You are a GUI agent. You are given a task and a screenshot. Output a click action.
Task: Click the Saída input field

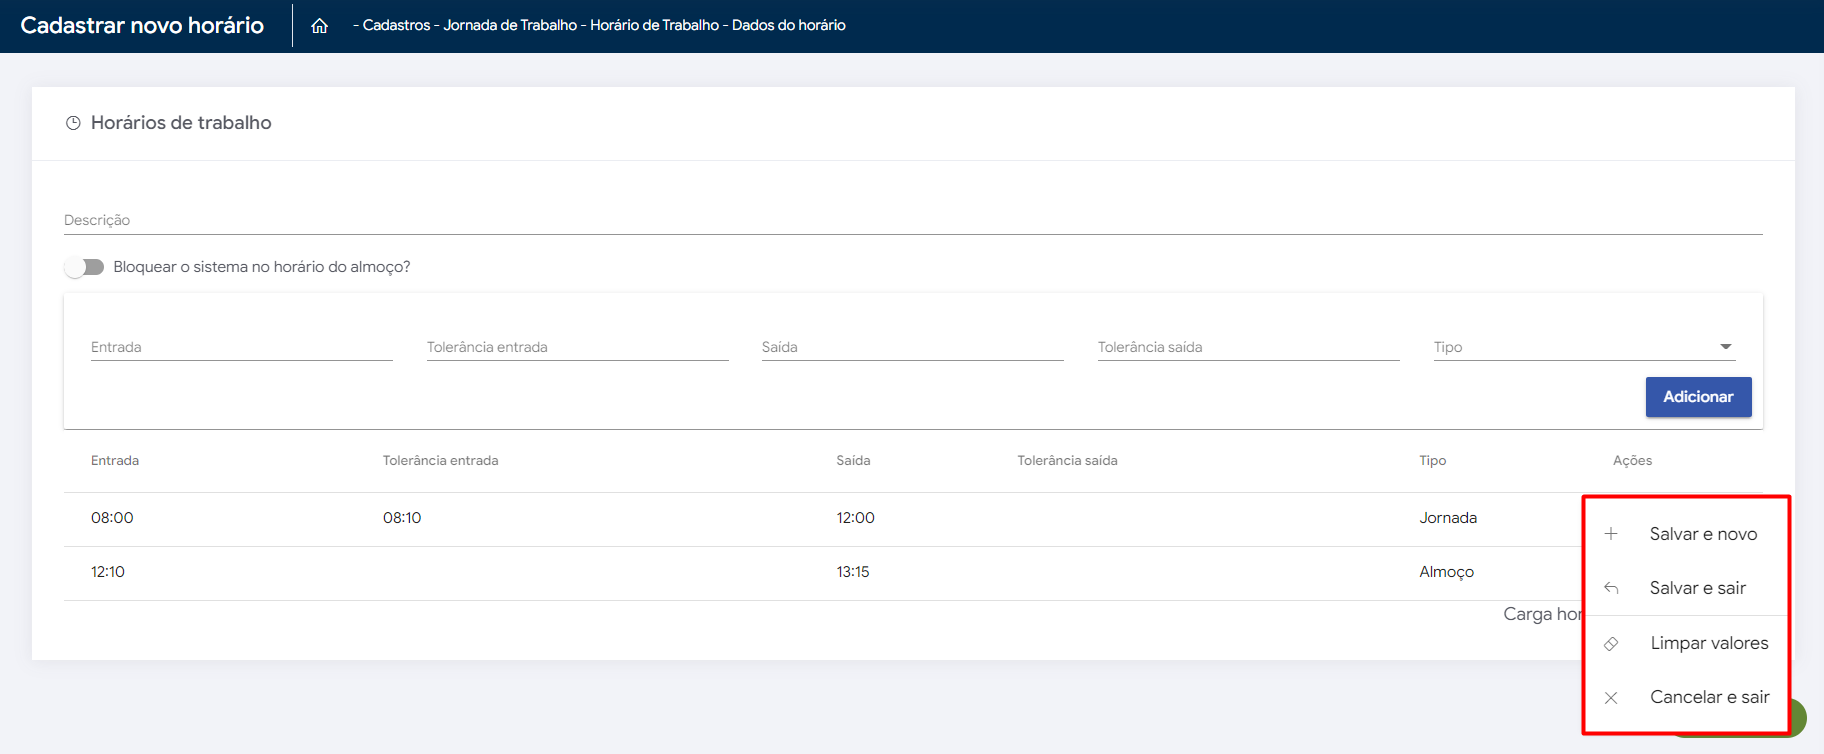point(912,347)
